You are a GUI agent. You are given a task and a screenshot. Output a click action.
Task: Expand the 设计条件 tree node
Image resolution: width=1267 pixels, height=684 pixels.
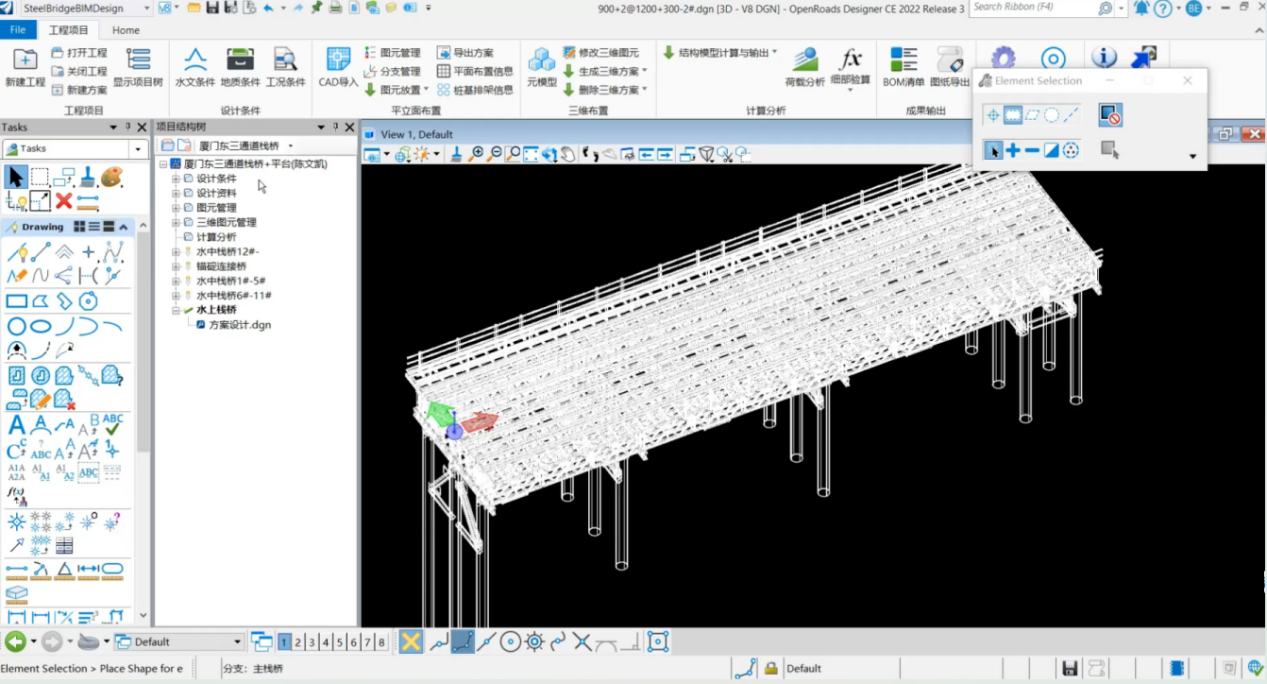point(176,179)
